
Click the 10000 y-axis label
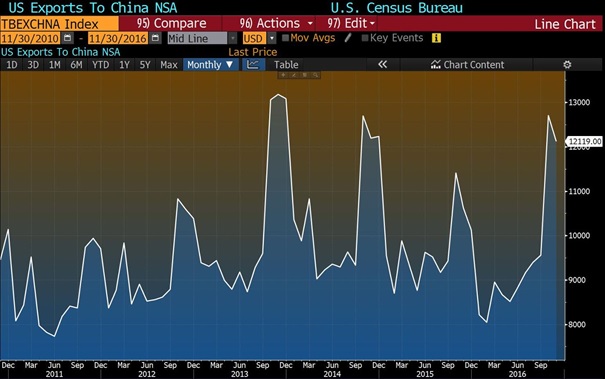coord(579,235)
